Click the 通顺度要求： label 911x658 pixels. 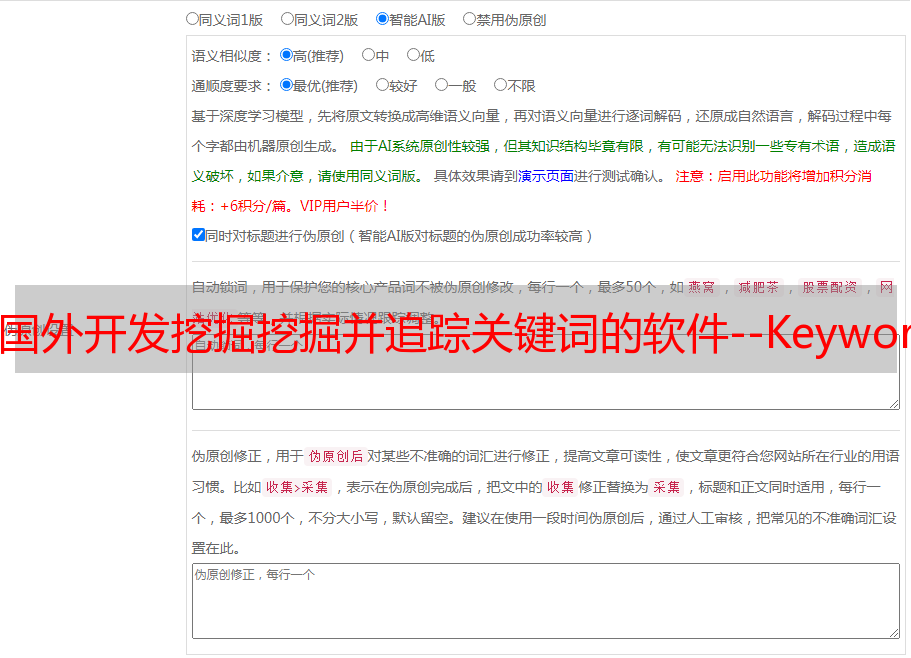point(232,87)
